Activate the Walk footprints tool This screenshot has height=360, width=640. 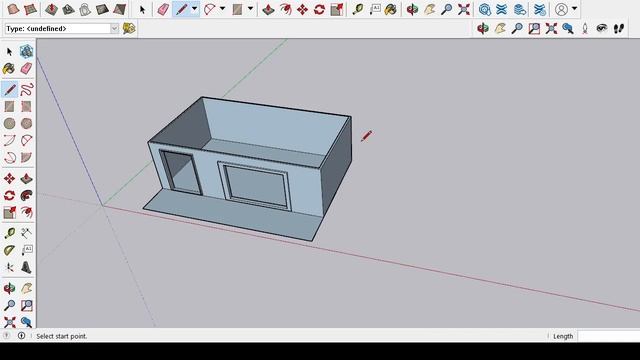point(619,29)
